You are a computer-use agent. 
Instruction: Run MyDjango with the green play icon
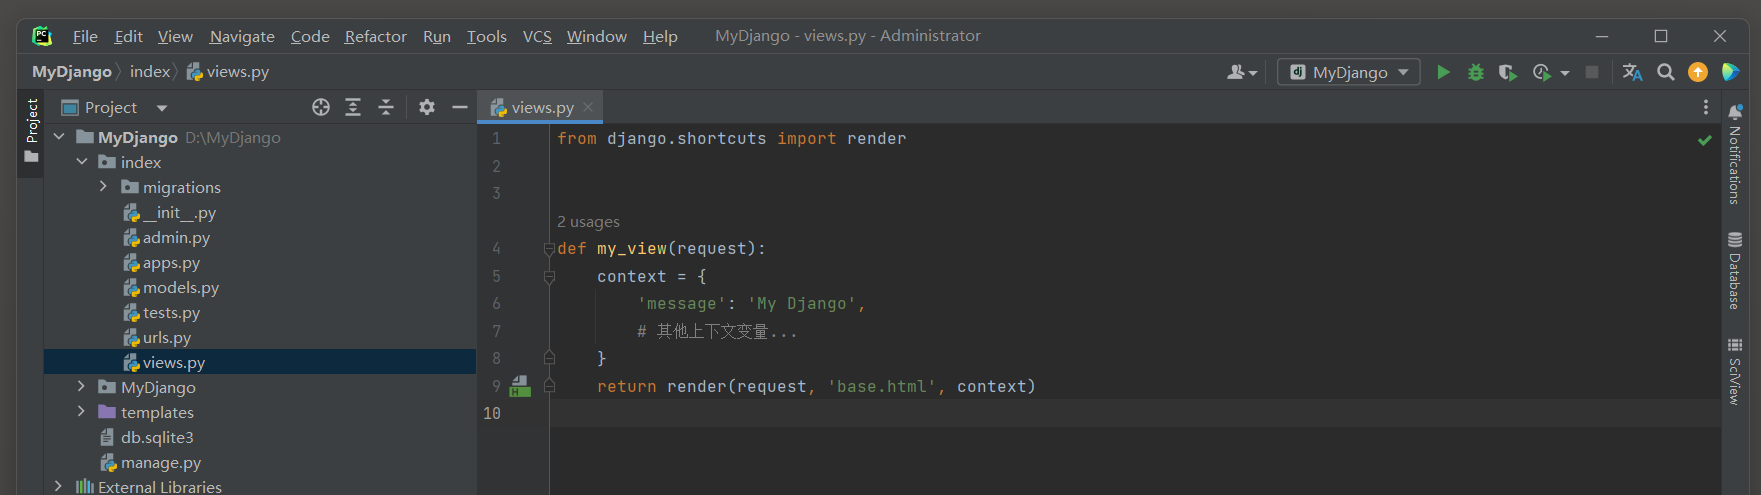tap(1443, 72)
